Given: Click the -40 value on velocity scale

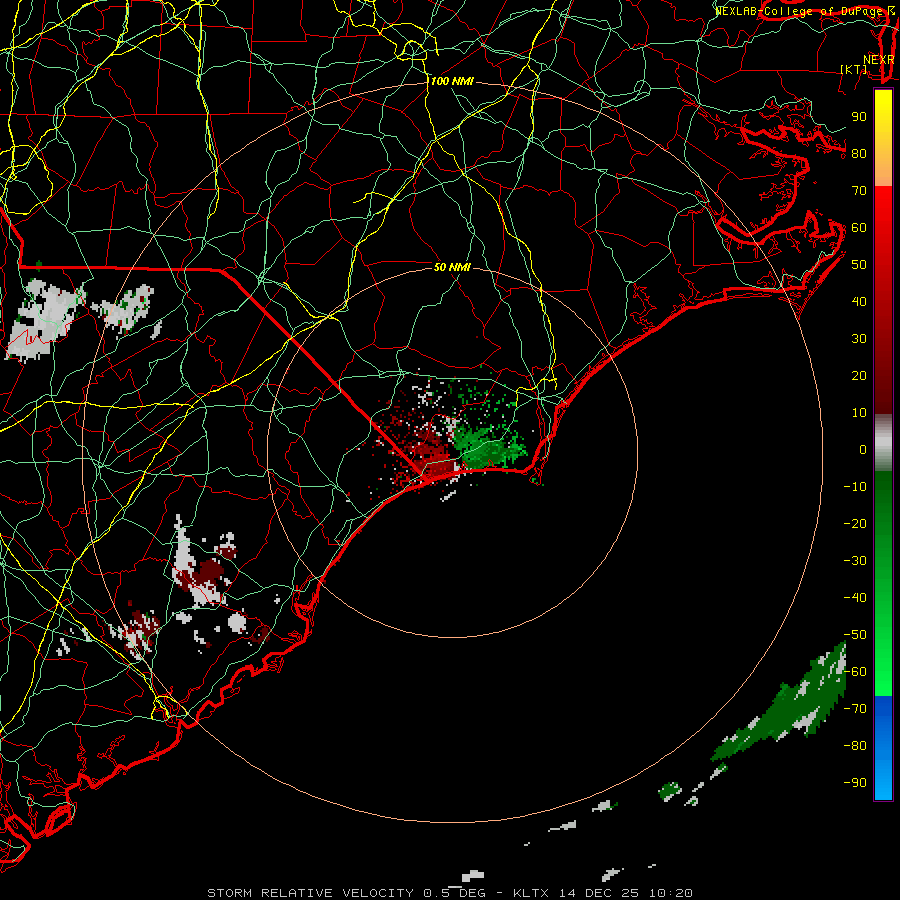Looking at the screenshot, I should [855, 598].
